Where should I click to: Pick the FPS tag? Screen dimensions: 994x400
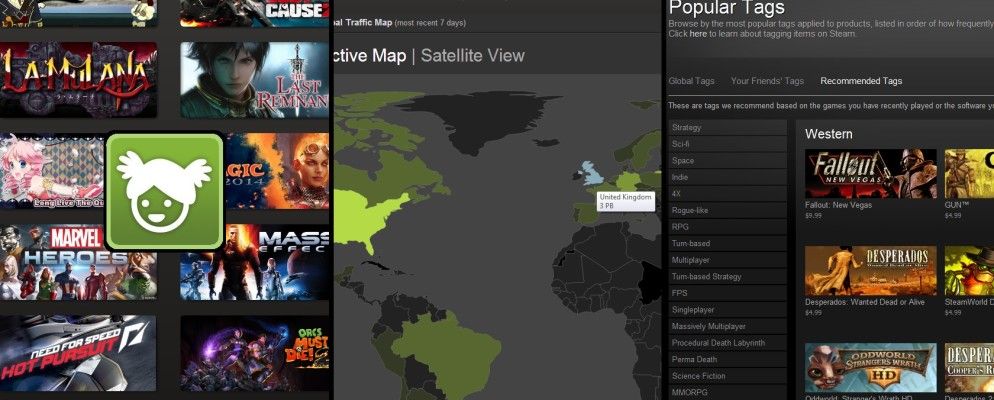[728, 293]
